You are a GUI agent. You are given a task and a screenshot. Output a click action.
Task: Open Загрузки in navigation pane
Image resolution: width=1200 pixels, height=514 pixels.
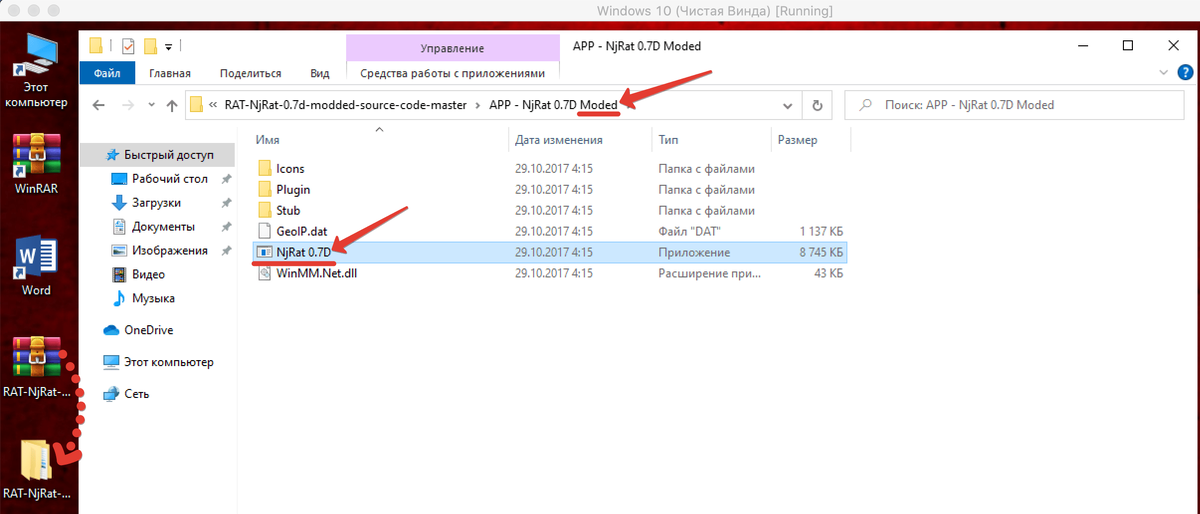tap(156, 203)
